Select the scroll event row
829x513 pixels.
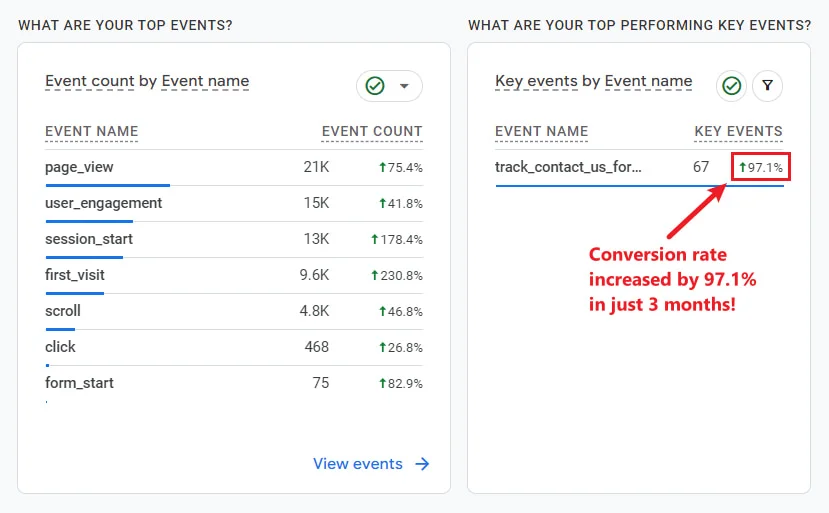(x=62, y=311)
